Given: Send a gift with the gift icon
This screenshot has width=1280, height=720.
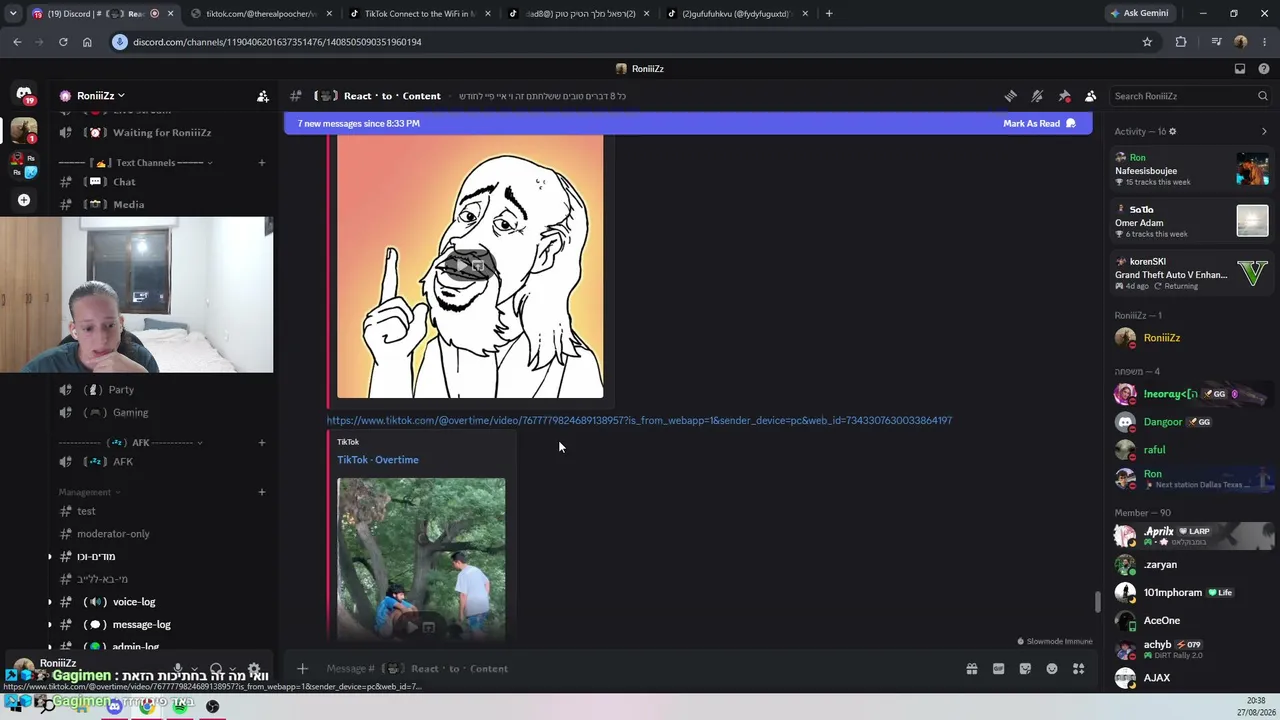Looking at the screenshot, I should tap(971, 669).
